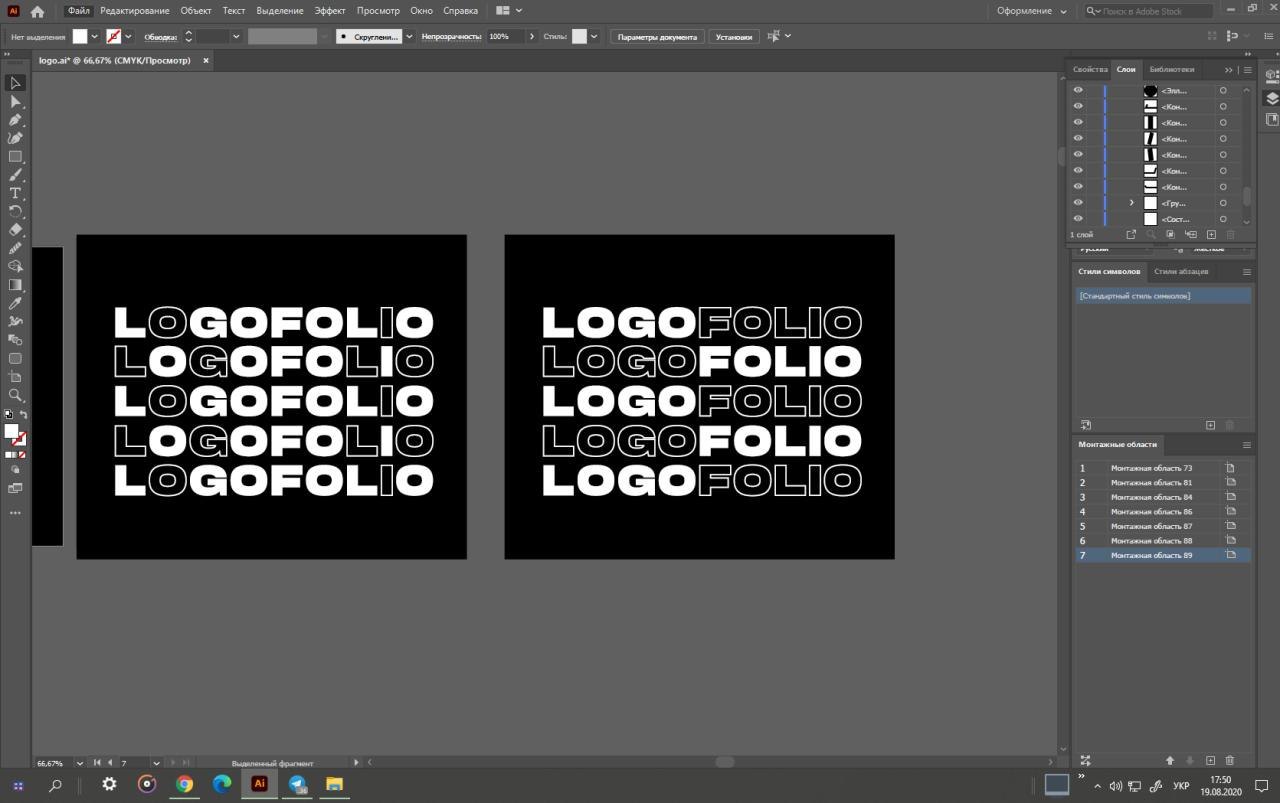The width and height of the screenshot is (1280, 803).
Task: Open the Эффект menu
Action: click(x=330, y=11)
